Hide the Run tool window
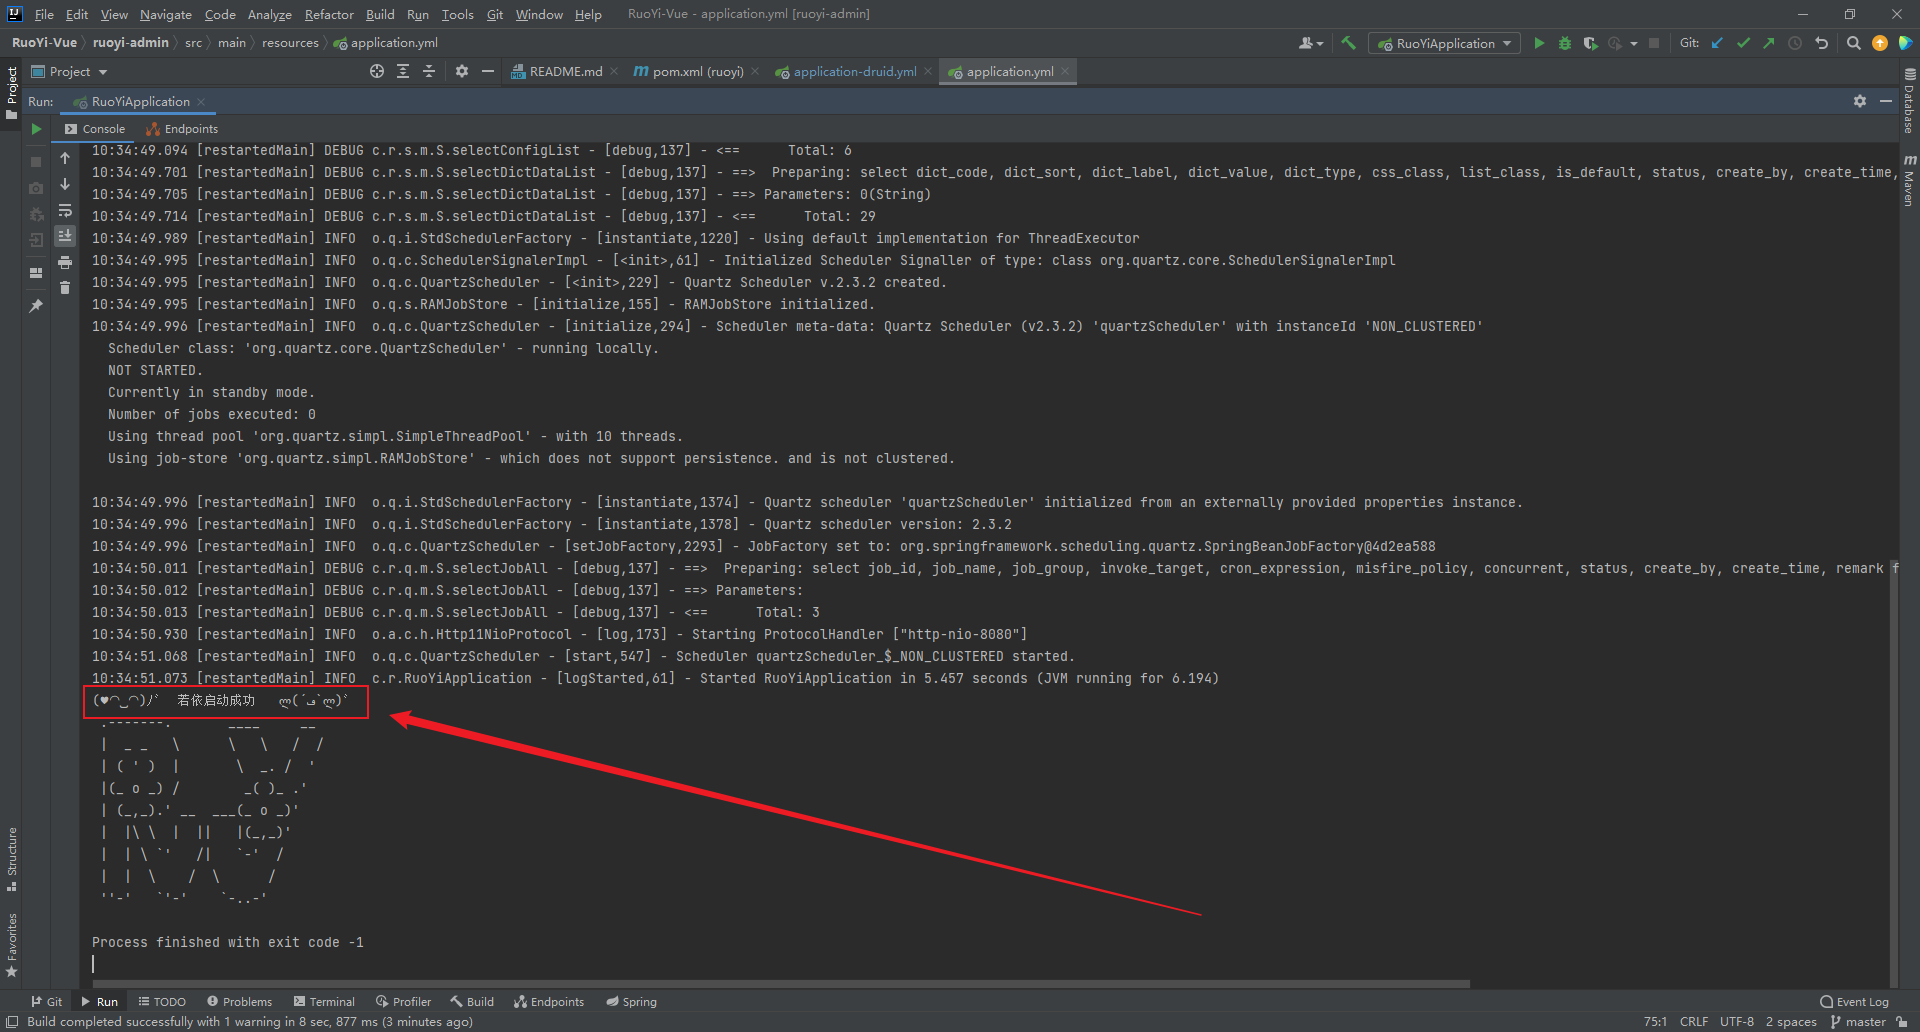1920x1032 pixels. [1886, 101]
